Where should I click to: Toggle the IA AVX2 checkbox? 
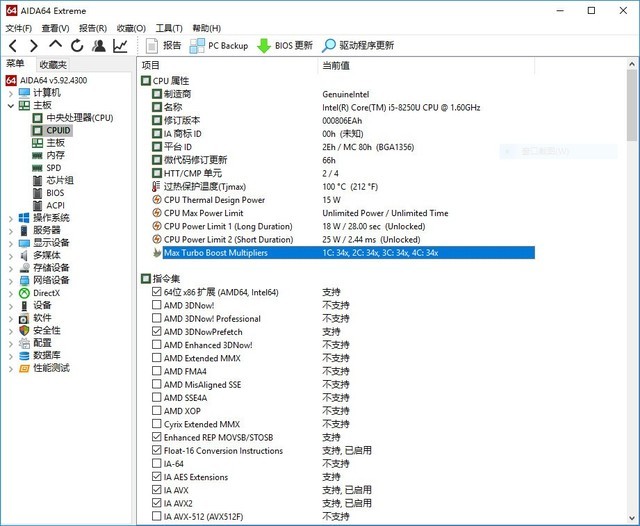157,503
